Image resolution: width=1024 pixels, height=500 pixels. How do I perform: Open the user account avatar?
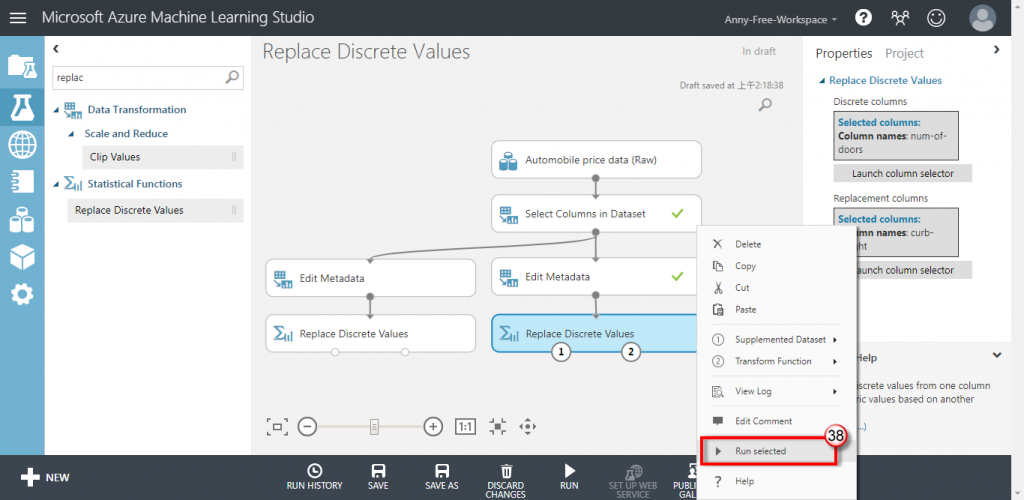pyautogui.click(x=982, y=18)
